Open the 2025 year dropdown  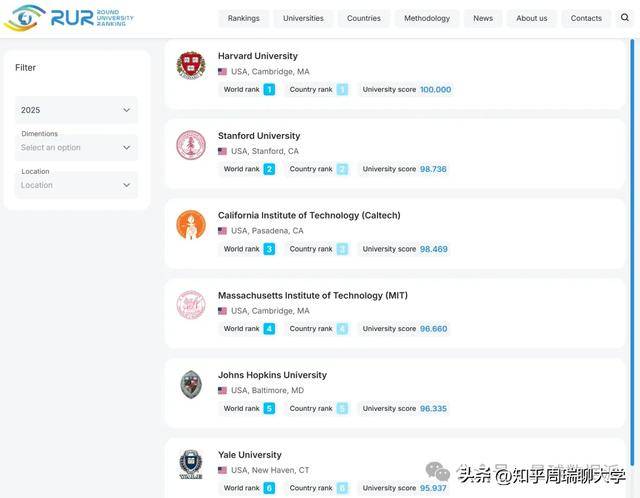coord(76,110)
